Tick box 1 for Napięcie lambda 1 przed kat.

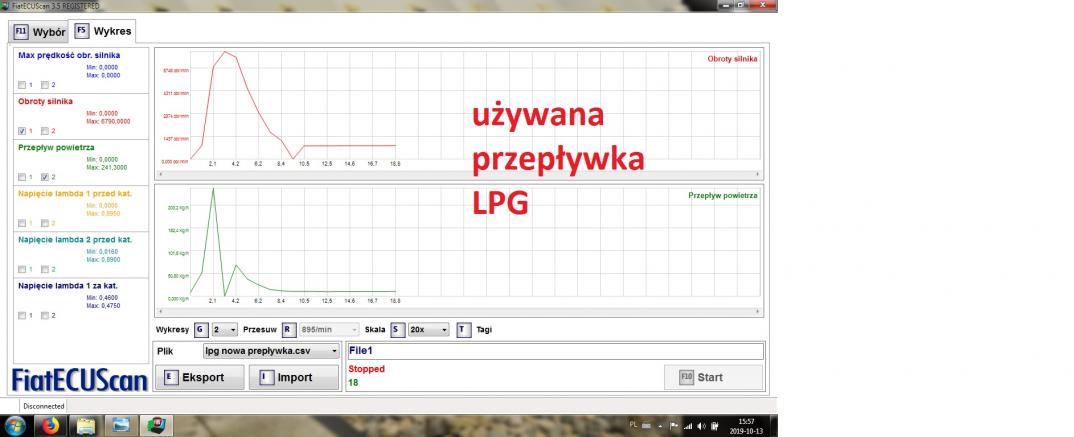(22, 223)
